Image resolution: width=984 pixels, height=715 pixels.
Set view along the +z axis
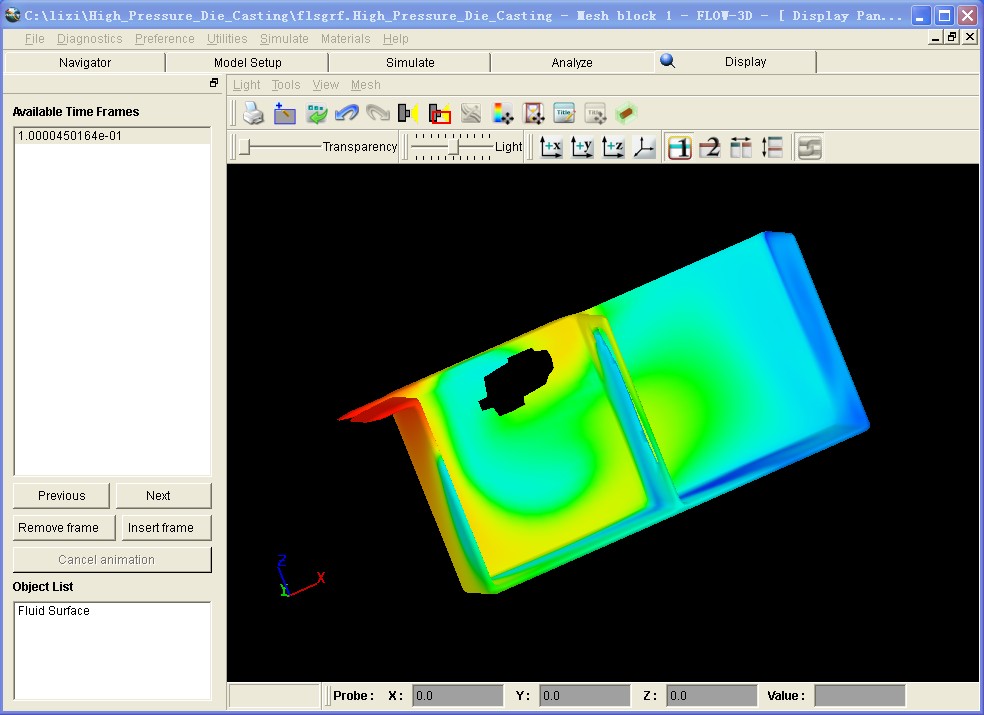click(x=613, y=148)
